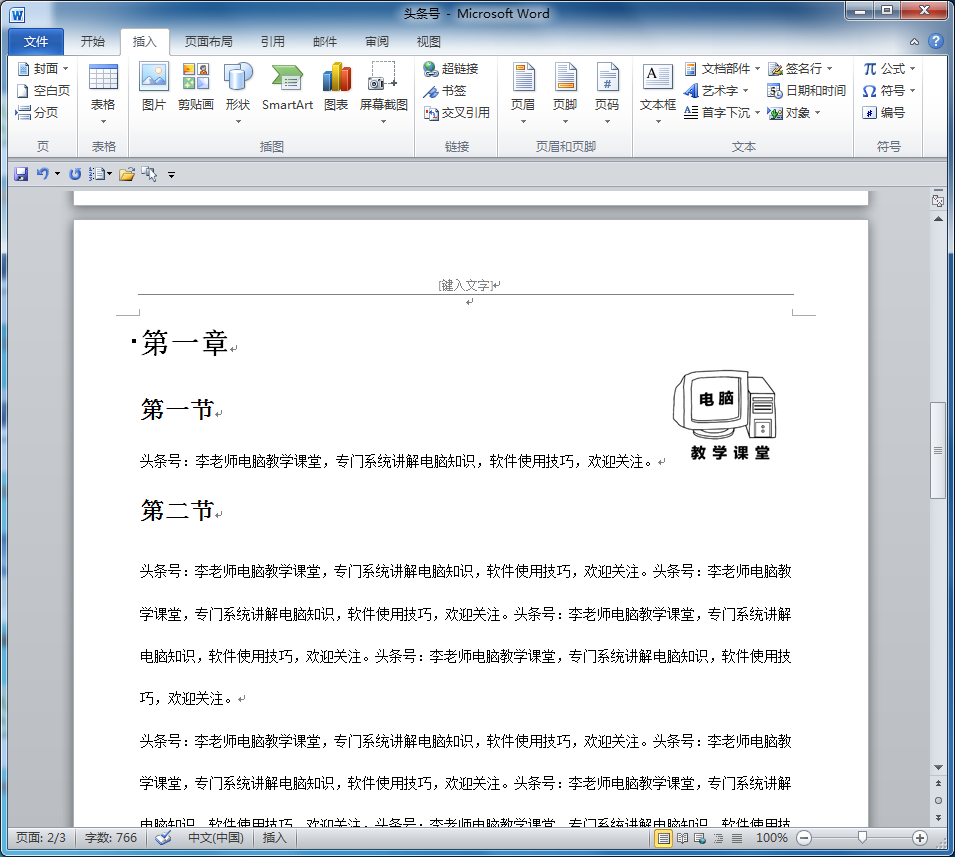
Task: Toggle the ruler display button
Action: (x=938, y=199)
